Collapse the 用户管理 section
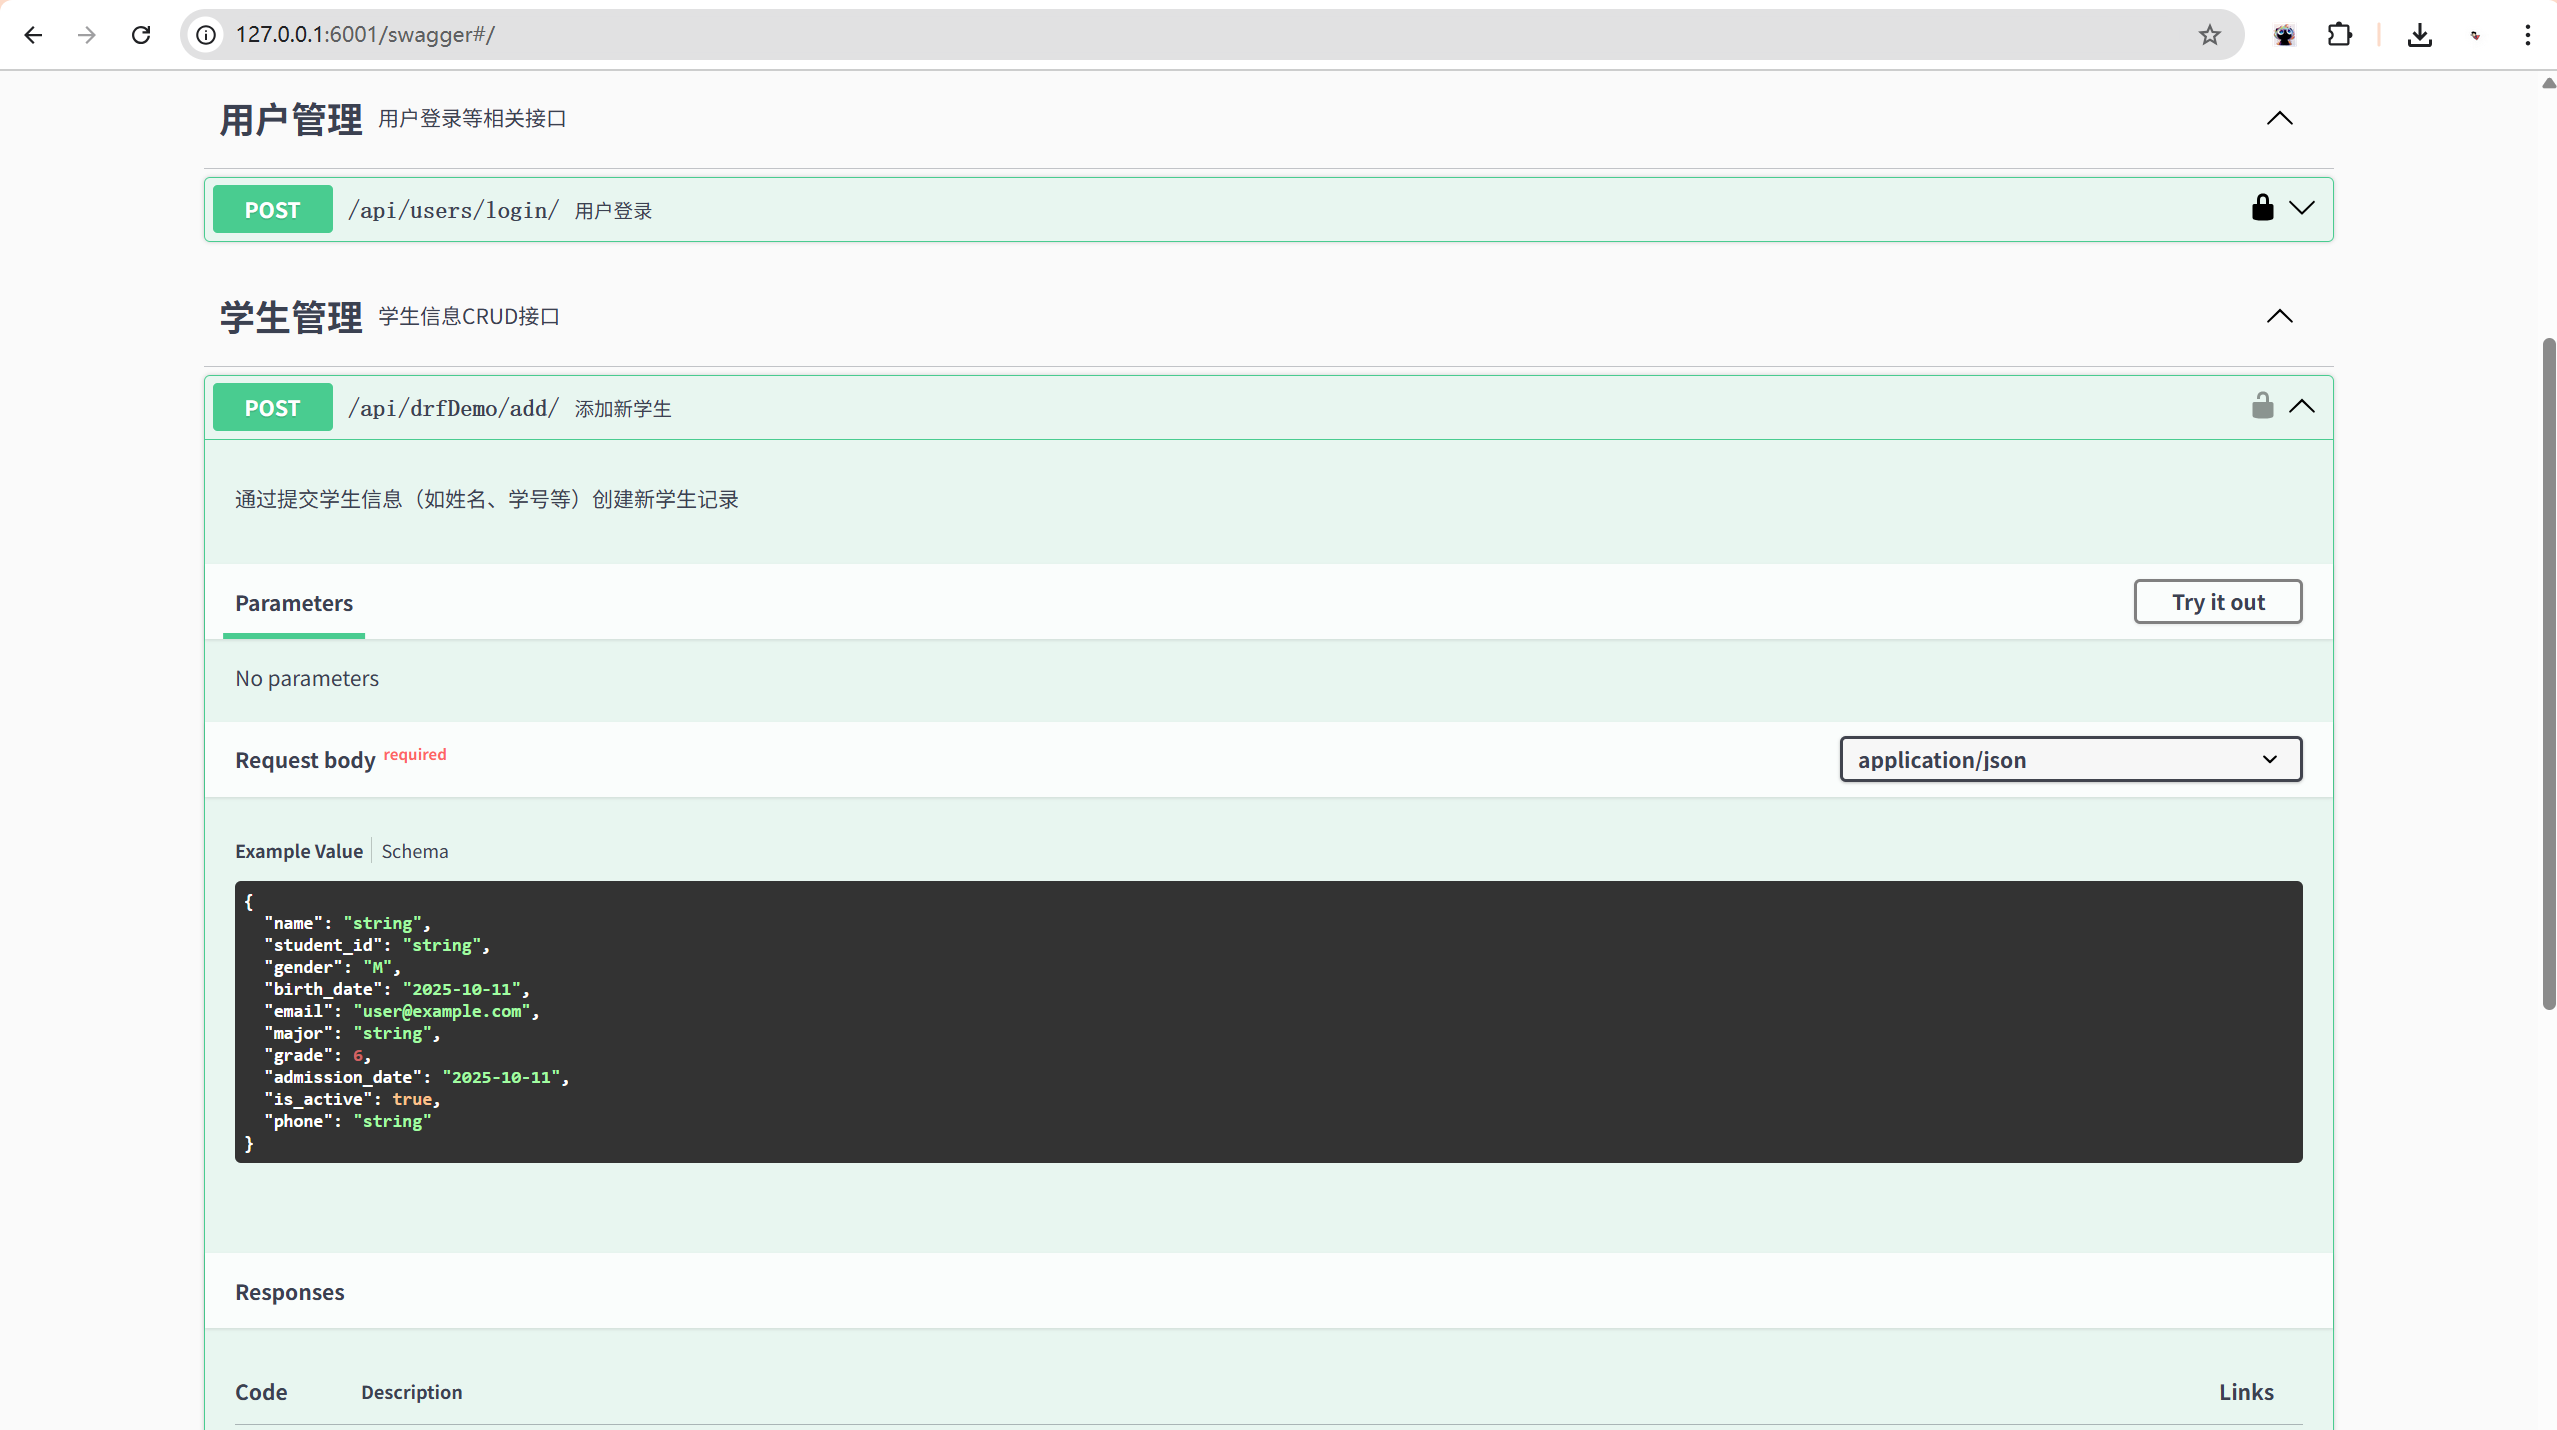 pyautogui.click(x=2279, y=119)
